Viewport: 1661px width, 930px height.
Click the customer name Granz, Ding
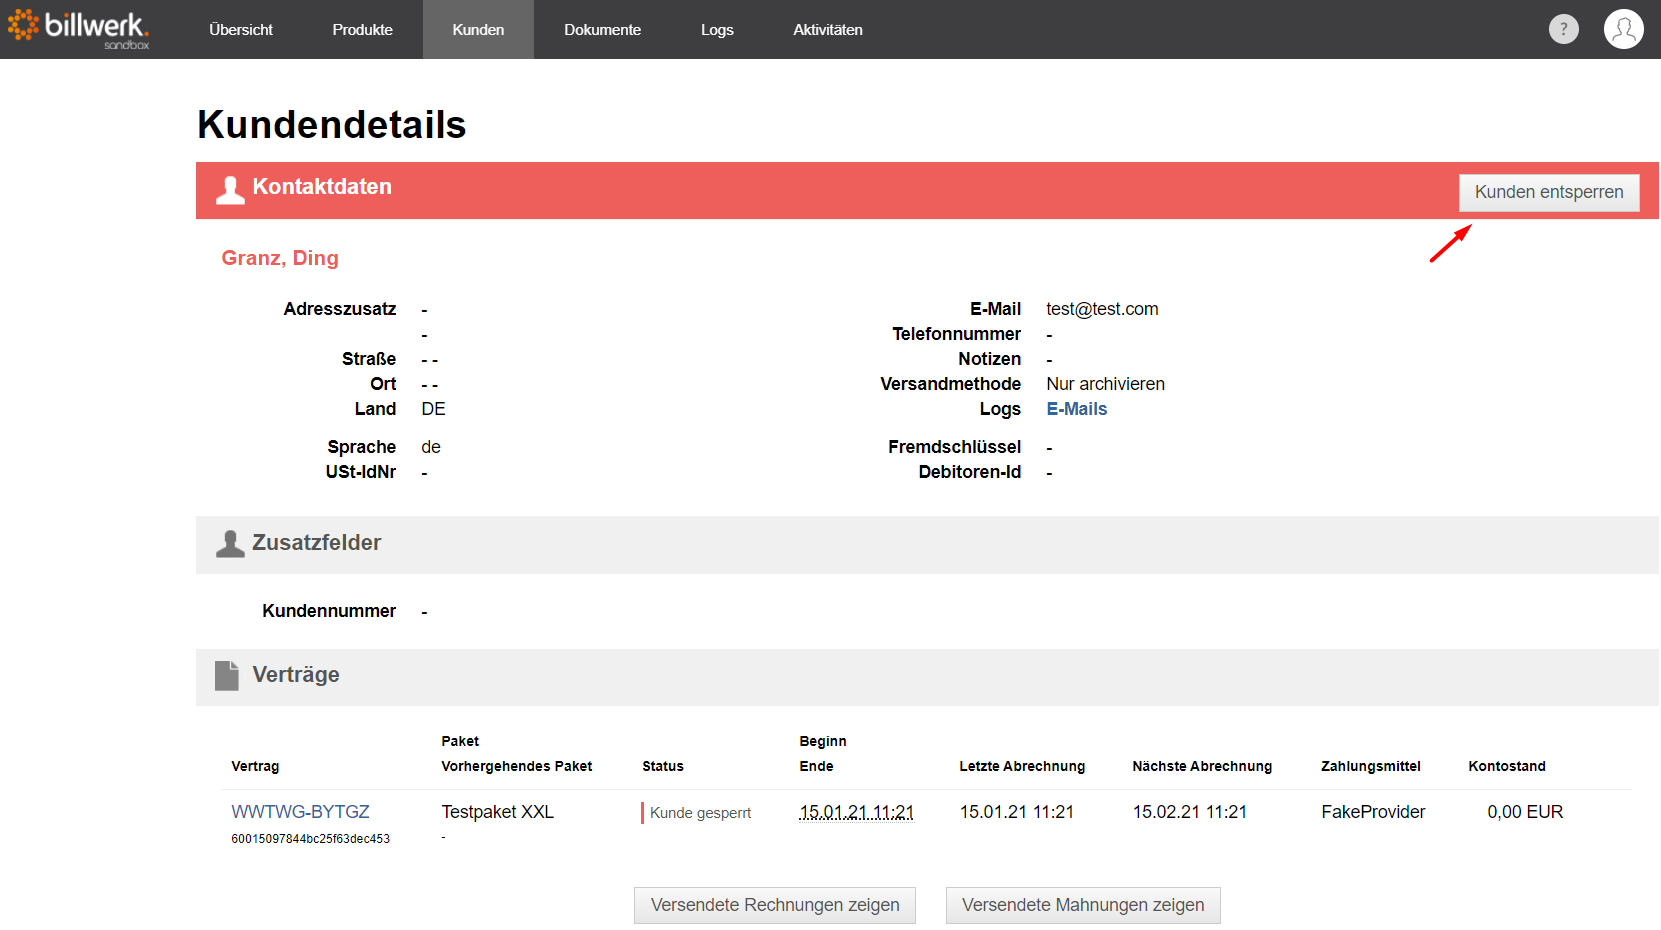[280, 258]
